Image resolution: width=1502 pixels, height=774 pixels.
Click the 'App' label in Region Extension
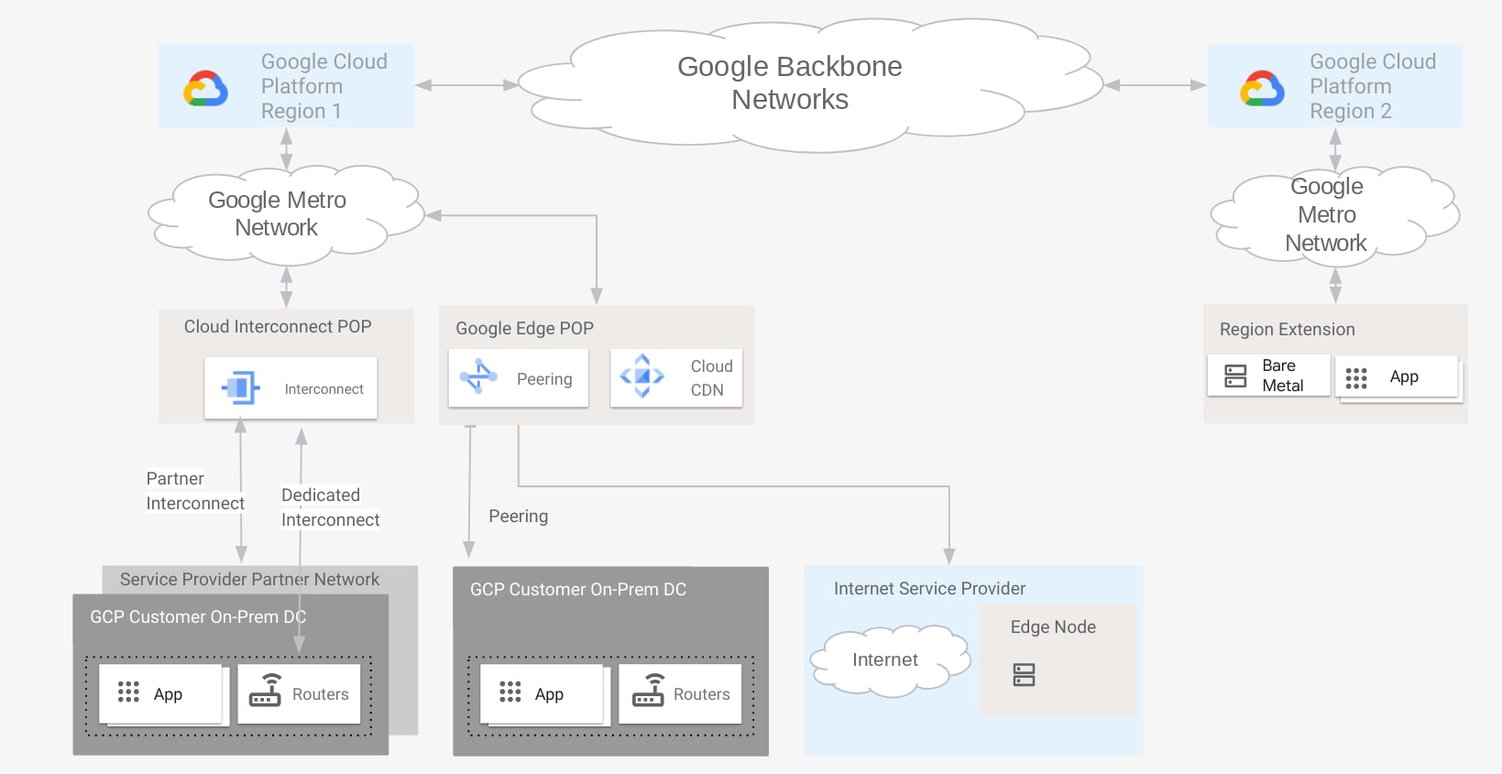pyautogui.click(x=1404, y=377)
